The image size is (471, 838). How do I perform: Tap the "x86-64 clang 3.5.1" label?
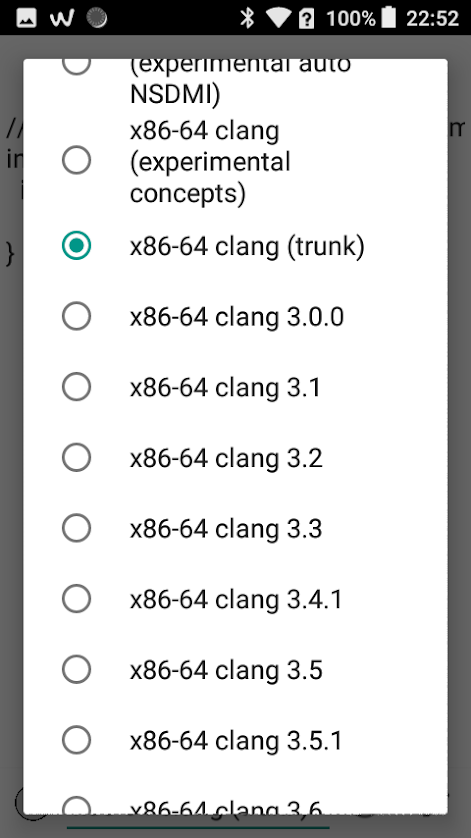236,740
